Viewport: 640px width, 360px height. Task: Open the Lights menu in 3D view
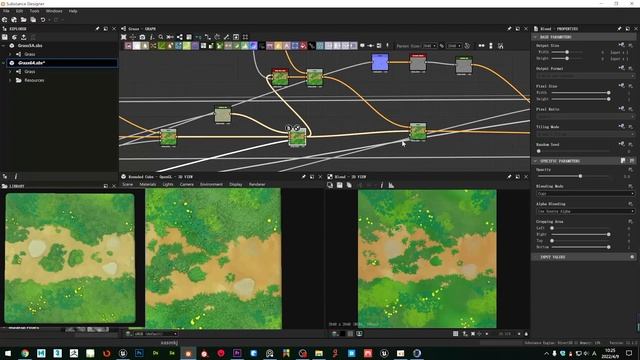point(168,184)
